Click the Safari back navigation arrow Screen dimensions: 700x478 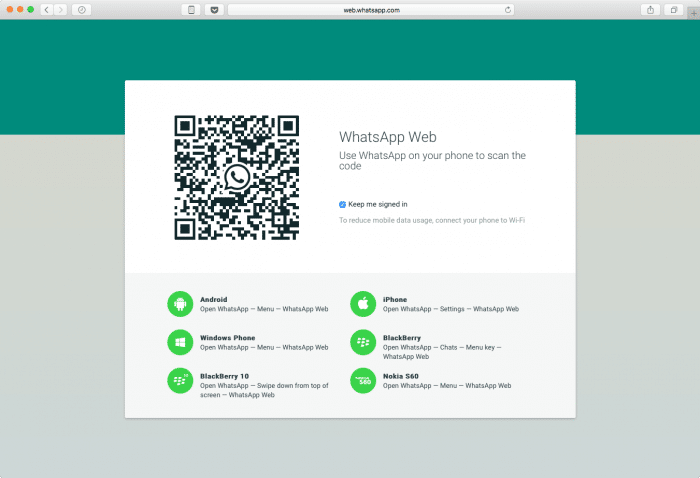coord(46,10)
